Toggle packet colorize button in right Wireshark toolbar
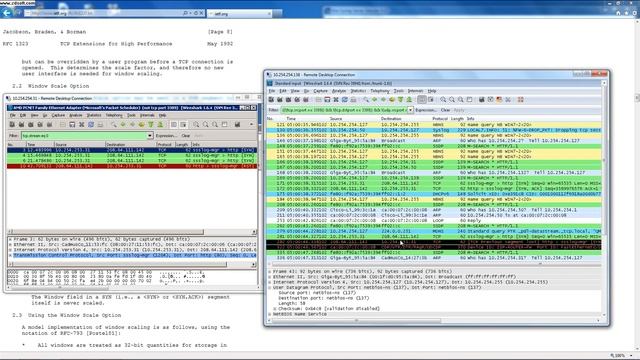640x360 pixels. click(x=422, y=100)
